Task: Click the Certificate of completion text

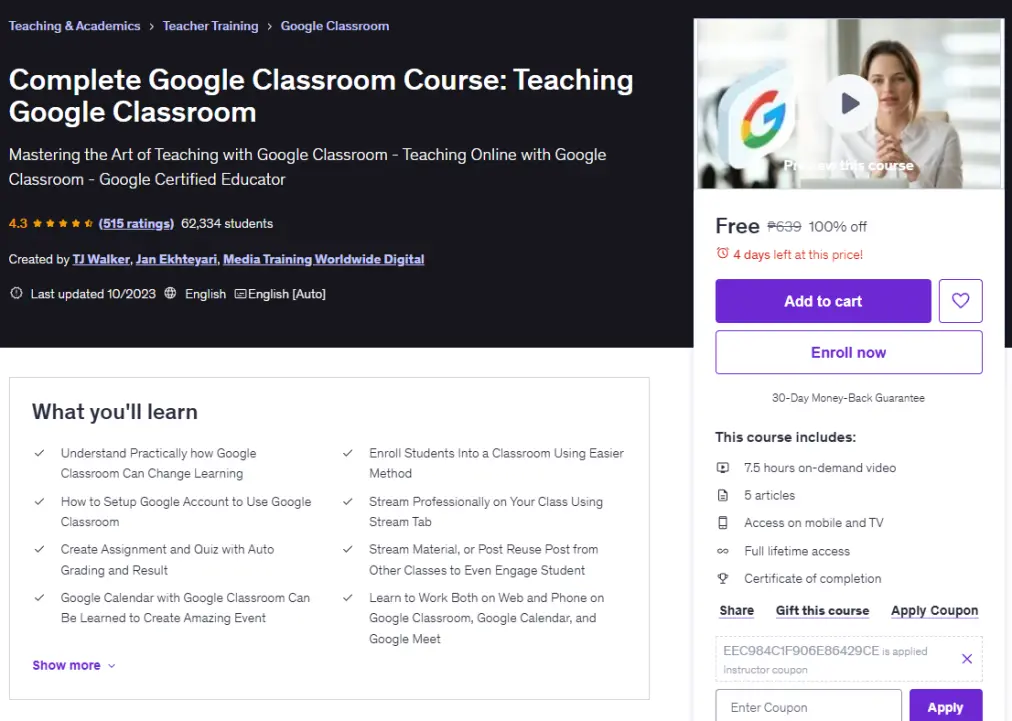Action: point(812,579)
